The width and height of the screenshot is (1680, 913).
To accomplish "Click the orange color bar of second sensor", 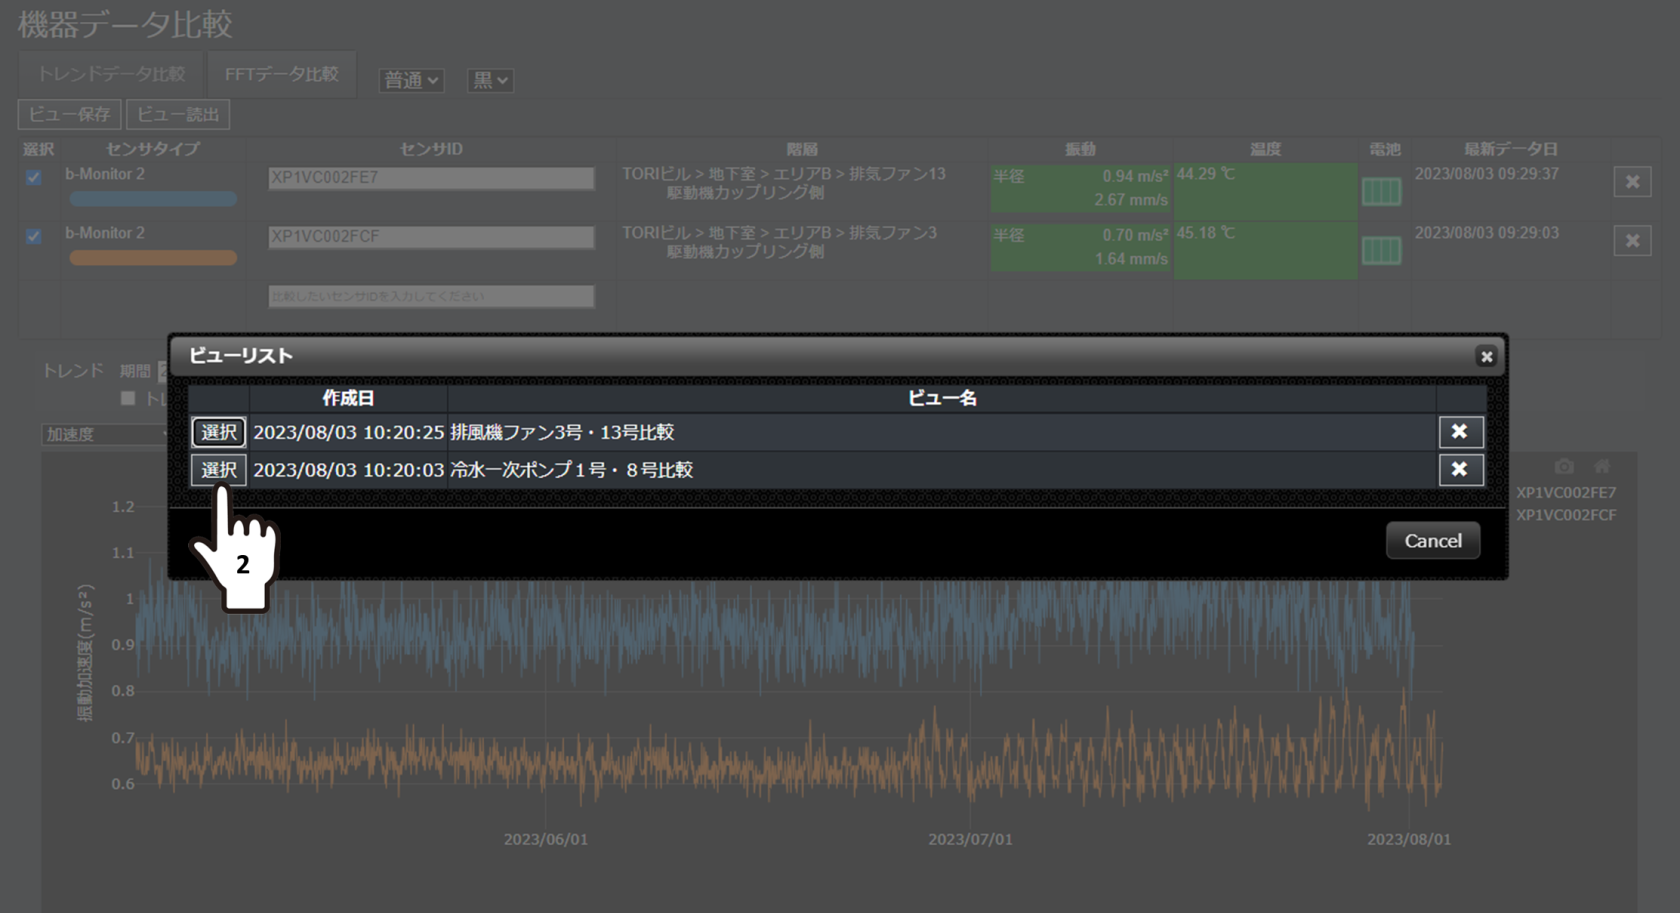I will (x=153, y=258).
